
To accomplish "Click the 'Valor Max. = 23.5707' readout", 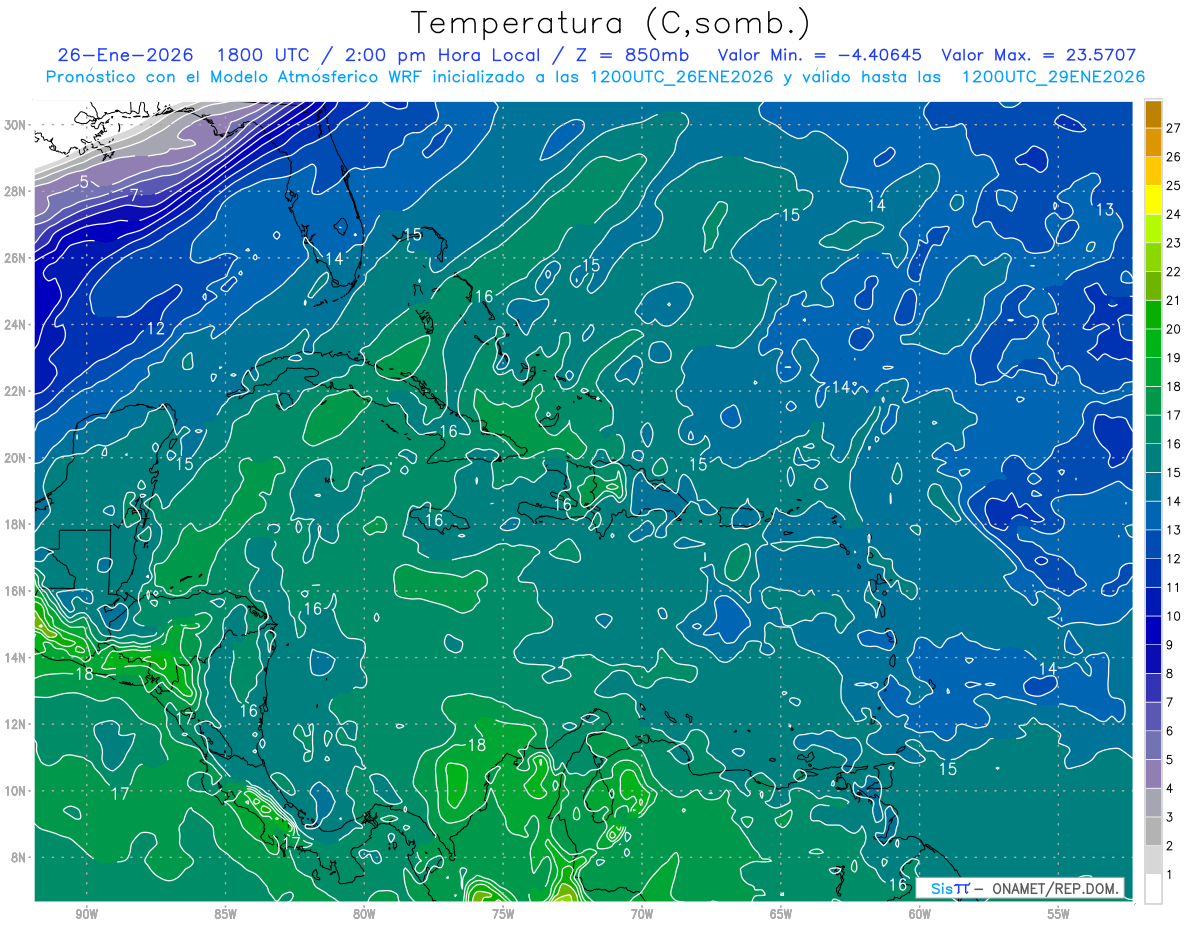I will coord(1039,55).
